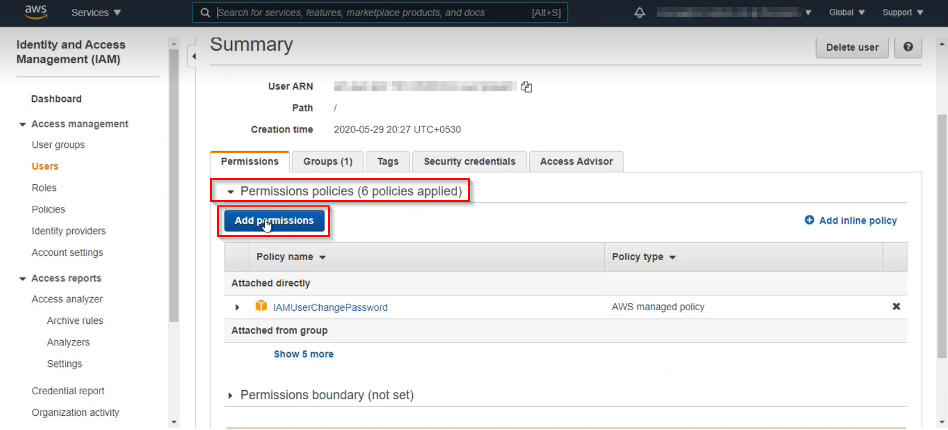The image size is (948, 430).
Task: Collapse the sidebar with arrow handle
Action: click(x=193, y=56)
